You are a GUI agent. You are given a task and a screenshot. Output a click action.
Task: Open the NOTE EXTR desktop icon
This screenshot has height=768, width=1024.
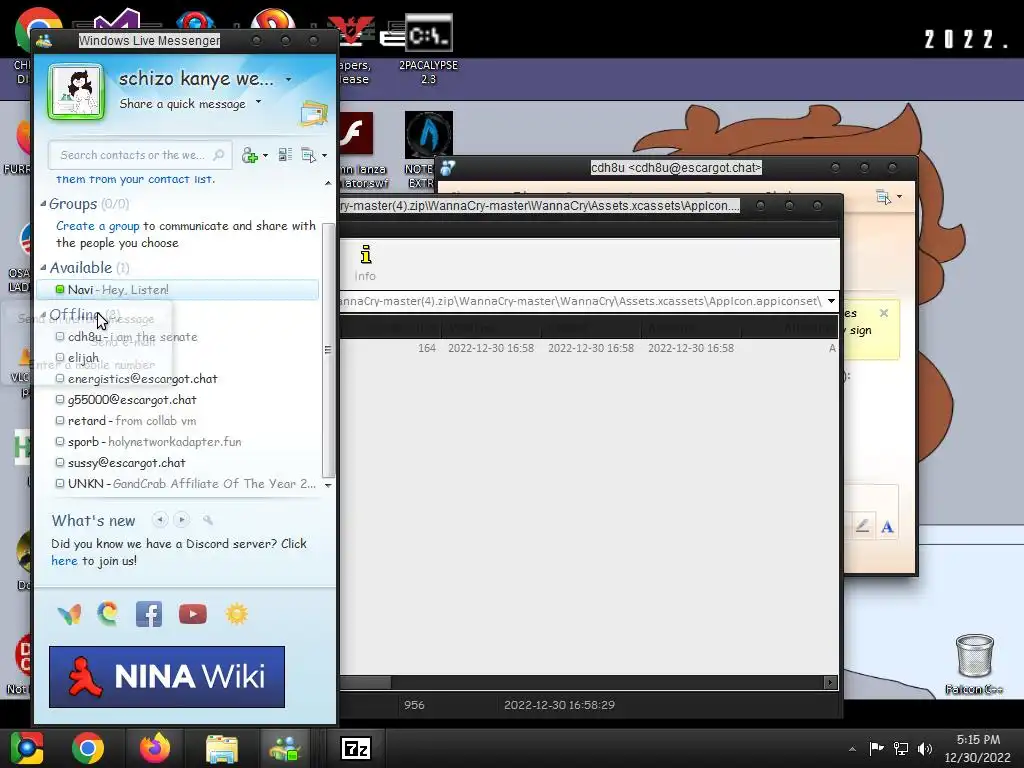tap(428, 150)
